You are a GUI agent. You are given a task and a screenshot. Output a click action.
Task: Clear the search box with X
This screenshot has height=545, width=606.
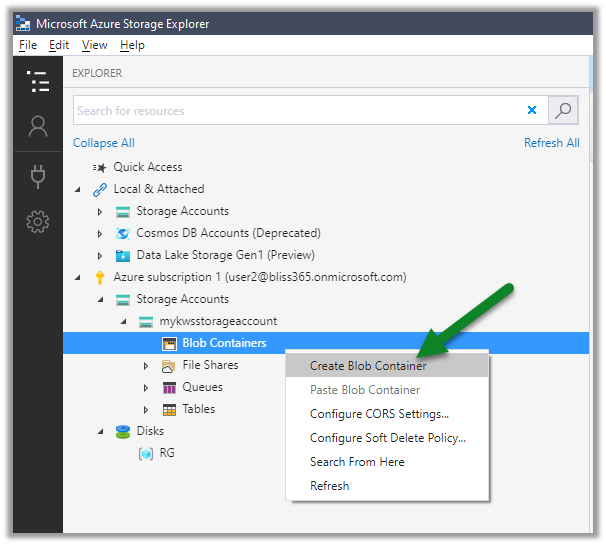[x=532, y=110]
